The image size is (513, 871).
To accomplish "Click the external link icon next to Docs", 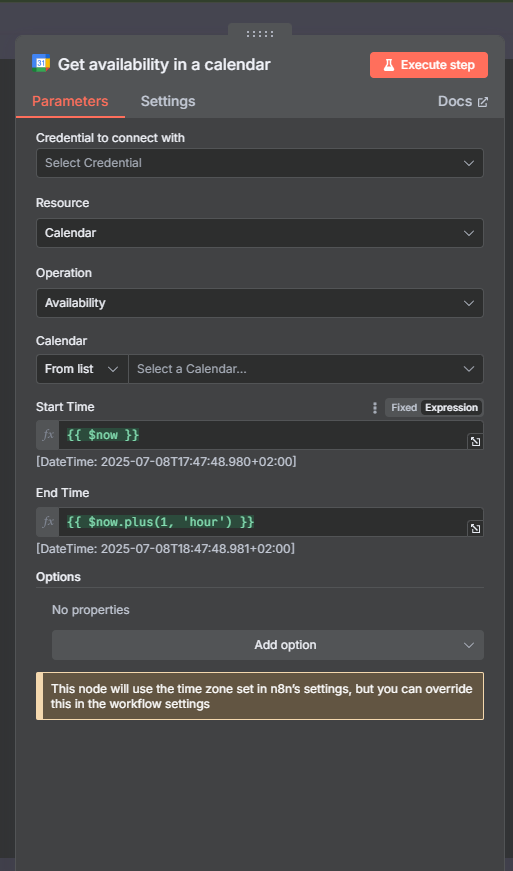I will coord(483,102).
